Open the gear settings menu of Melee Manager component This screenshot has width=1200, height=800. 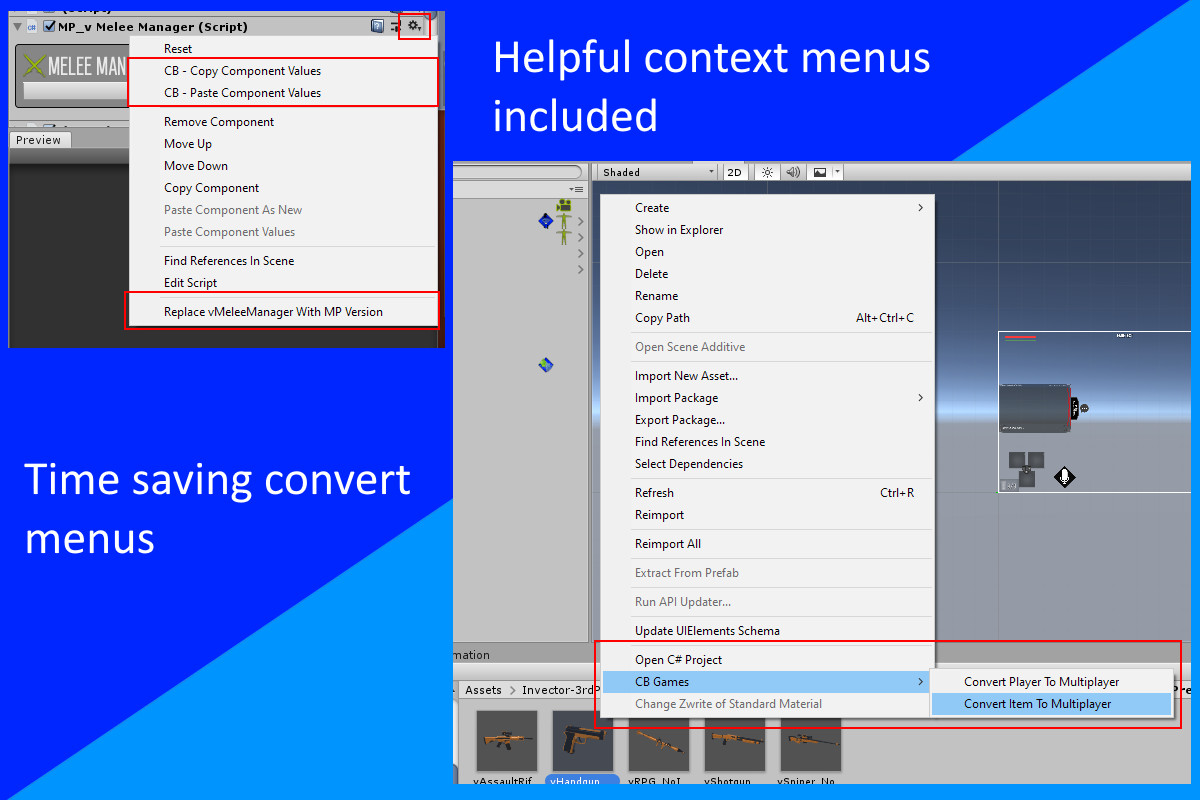pos(414,26)
